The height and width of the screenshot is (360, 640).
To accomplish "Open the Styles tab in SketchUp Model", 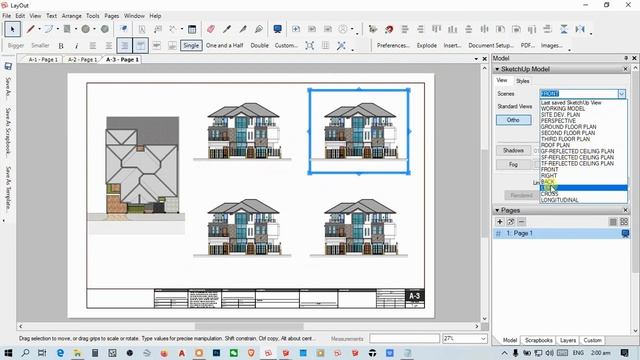I will click(x=522, y=81).
